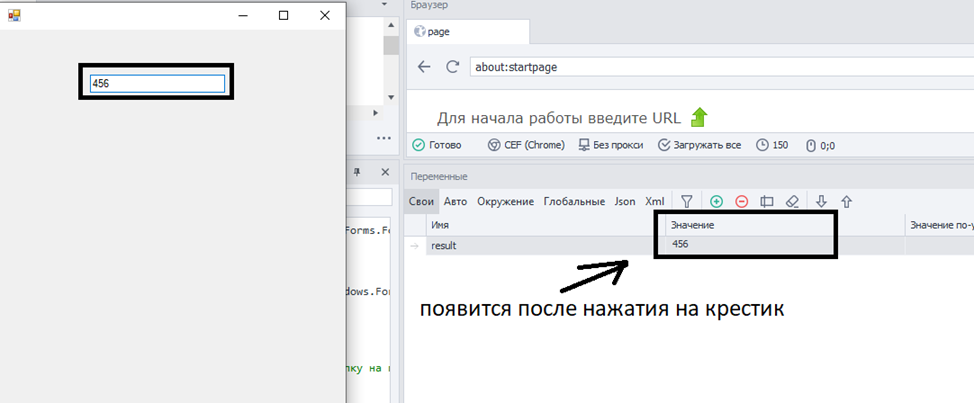
Task: Go back using the browser back arrow
Action: 424,67
